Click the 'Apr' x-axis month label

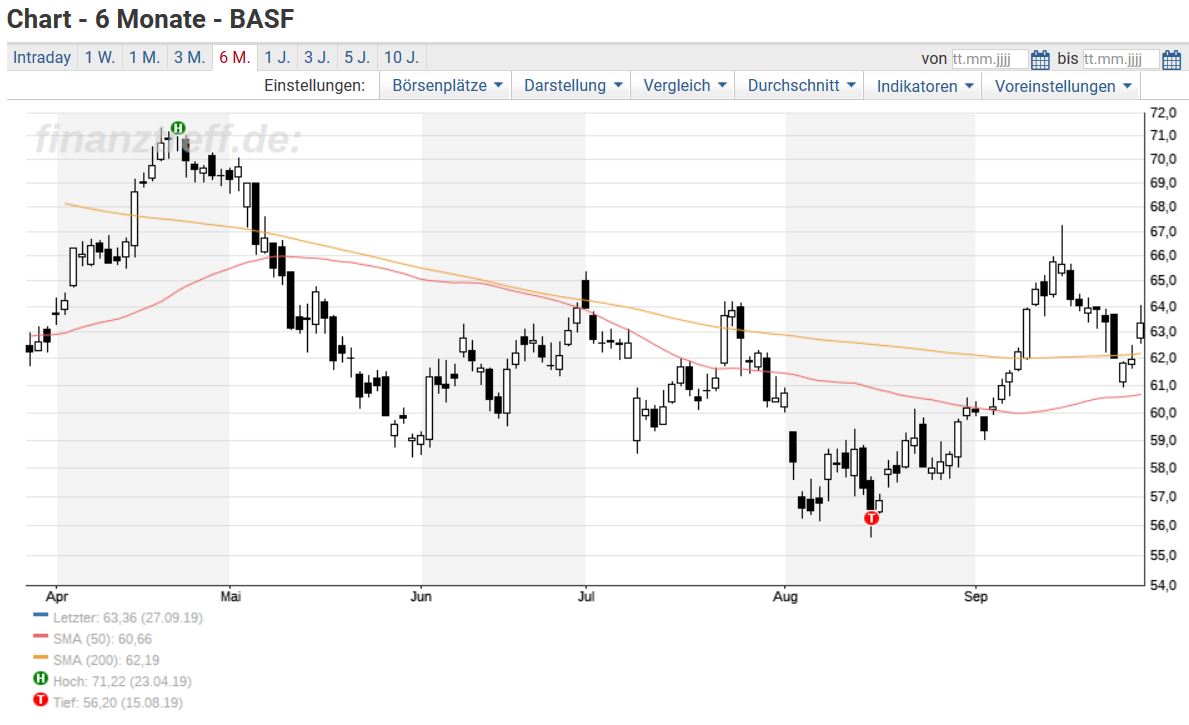click(57, 597)
